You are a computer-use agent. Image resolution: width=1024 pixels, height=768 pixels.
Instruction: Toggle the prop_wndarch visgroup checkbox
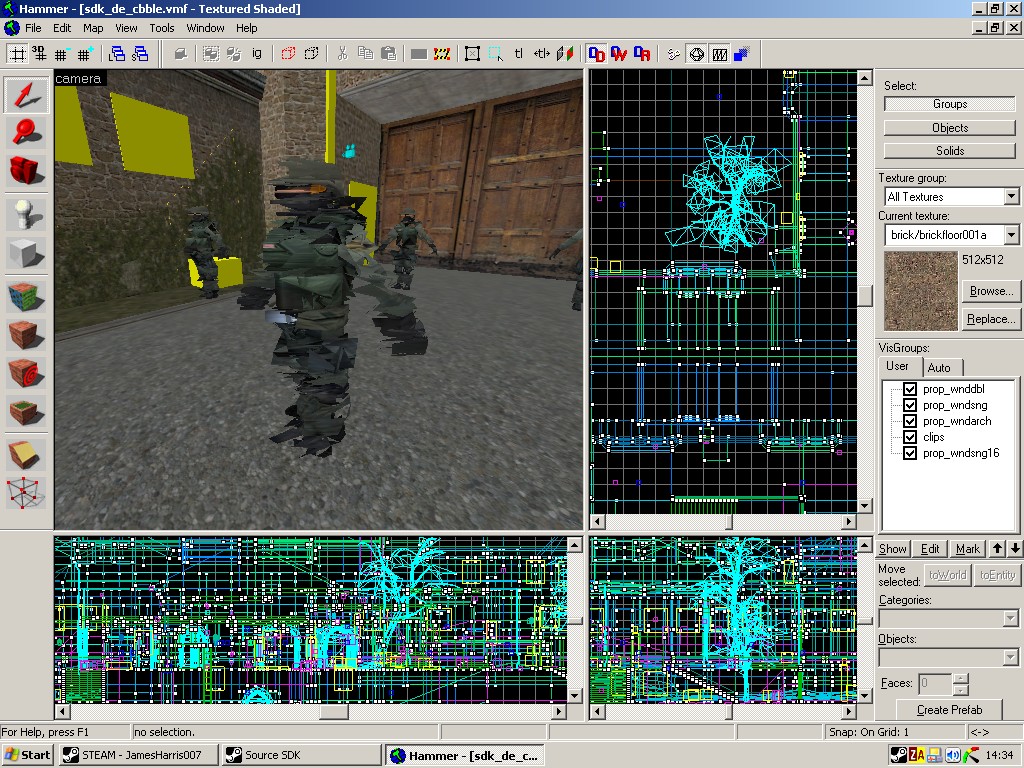(910, 421)
